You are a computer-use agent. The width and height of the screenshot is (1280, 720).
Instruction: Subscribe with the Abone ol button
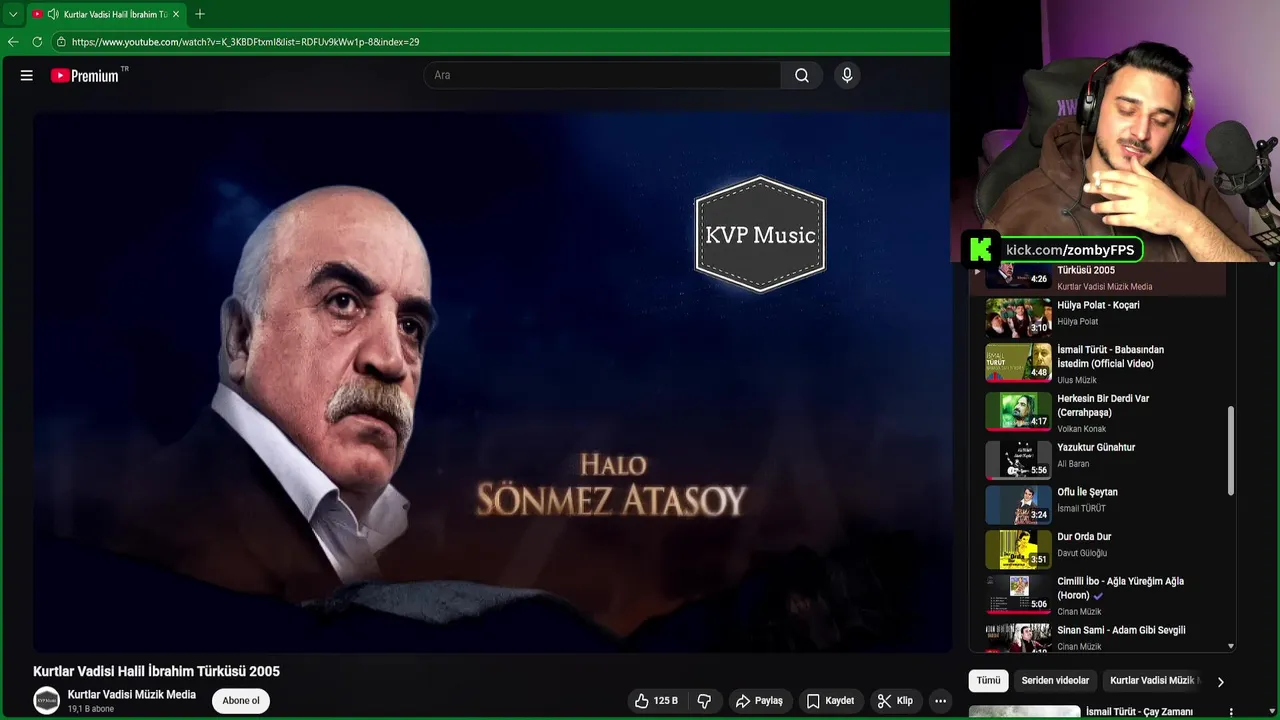[241, 701]
